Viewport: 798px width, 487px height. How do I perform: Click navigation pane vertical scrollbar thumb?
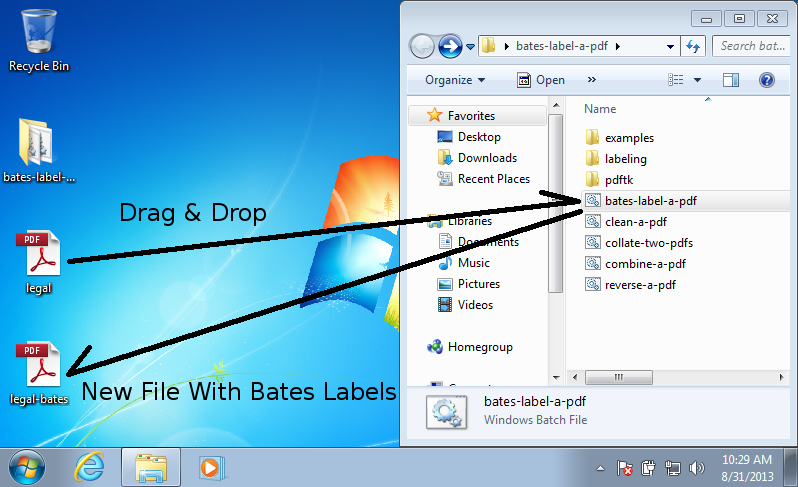556,203
